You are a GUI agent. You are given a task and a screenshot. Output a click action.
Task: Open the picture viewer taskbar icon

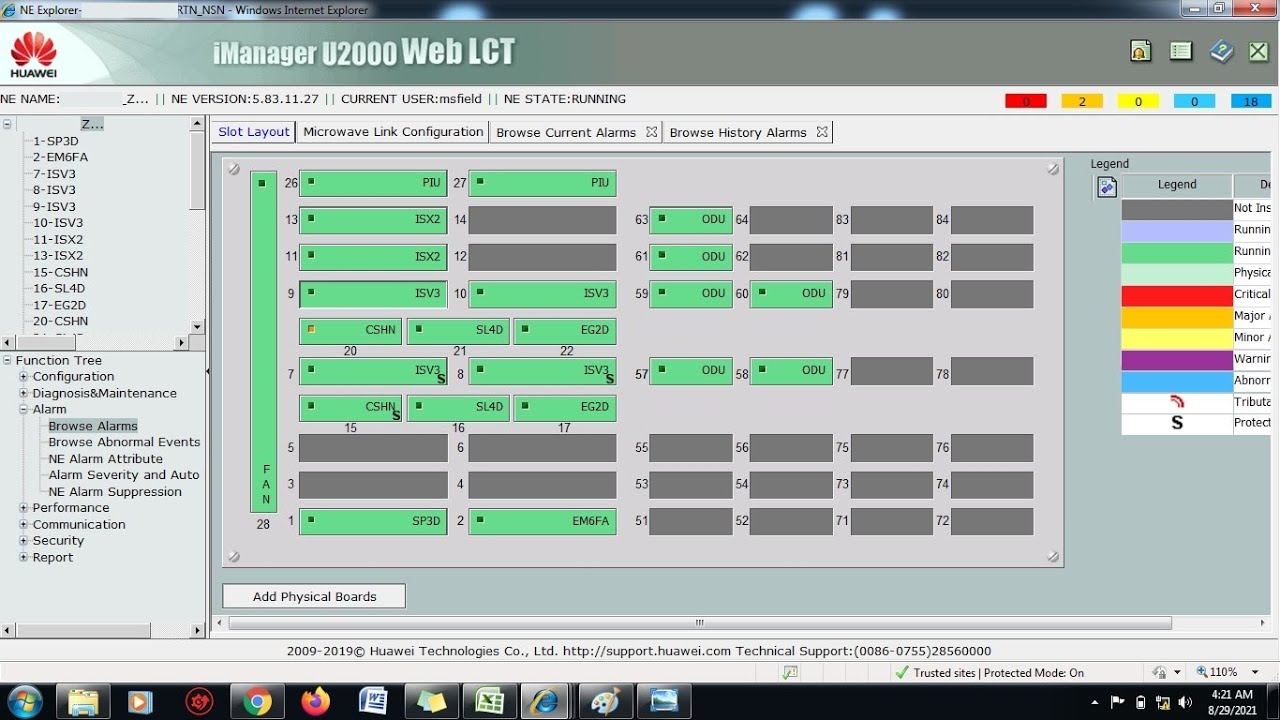pyautogui.click(x=663, y=702)
